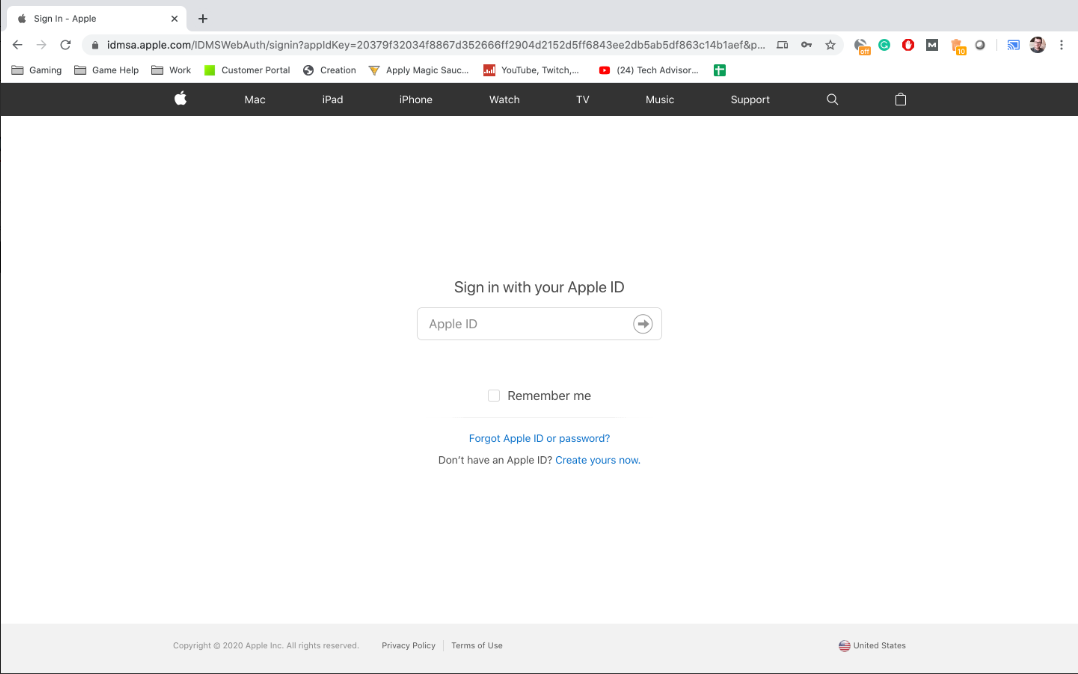
Task: Click the URL address bar
Action: (x=436, y=45)
